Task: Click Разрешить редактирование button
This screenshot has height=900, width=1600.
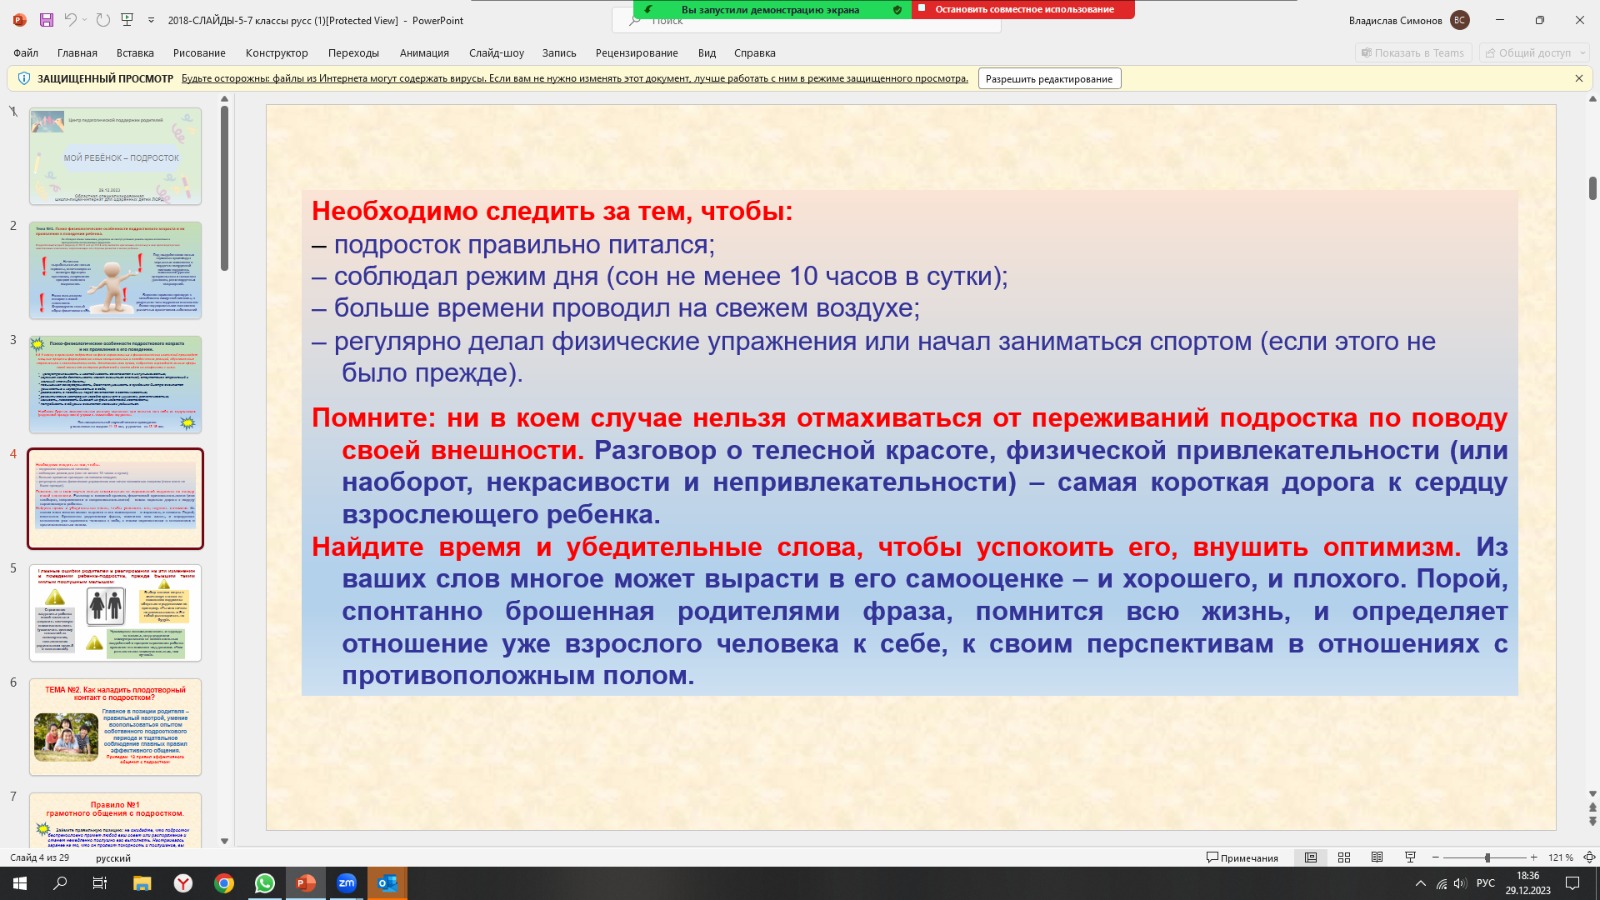Action: (1049, 79)
